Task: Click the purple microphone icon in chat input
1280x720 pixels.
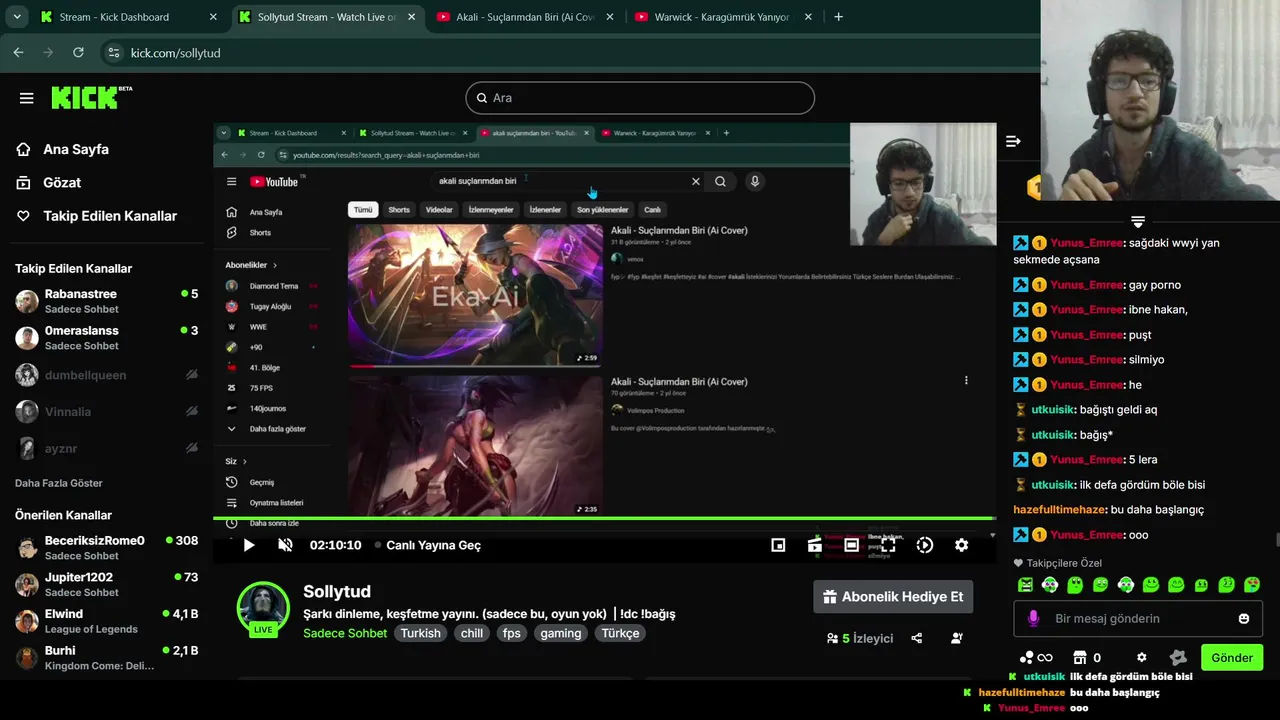Action: click(x=1033, y=618)
